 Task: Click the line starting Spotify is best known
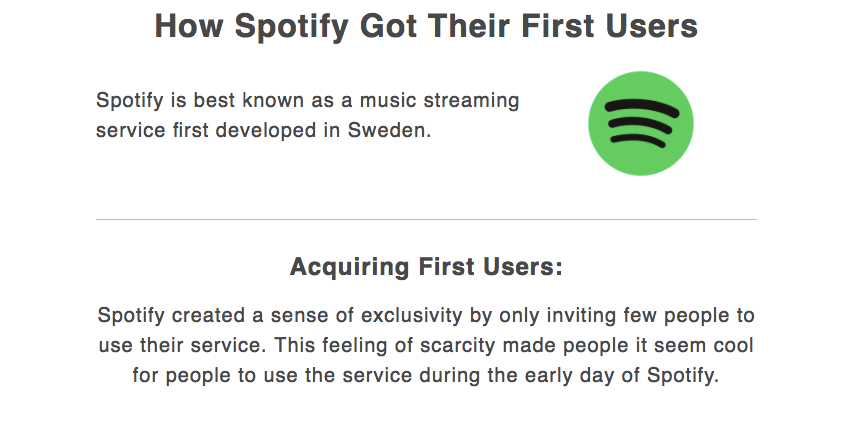(x=308, y=101)
